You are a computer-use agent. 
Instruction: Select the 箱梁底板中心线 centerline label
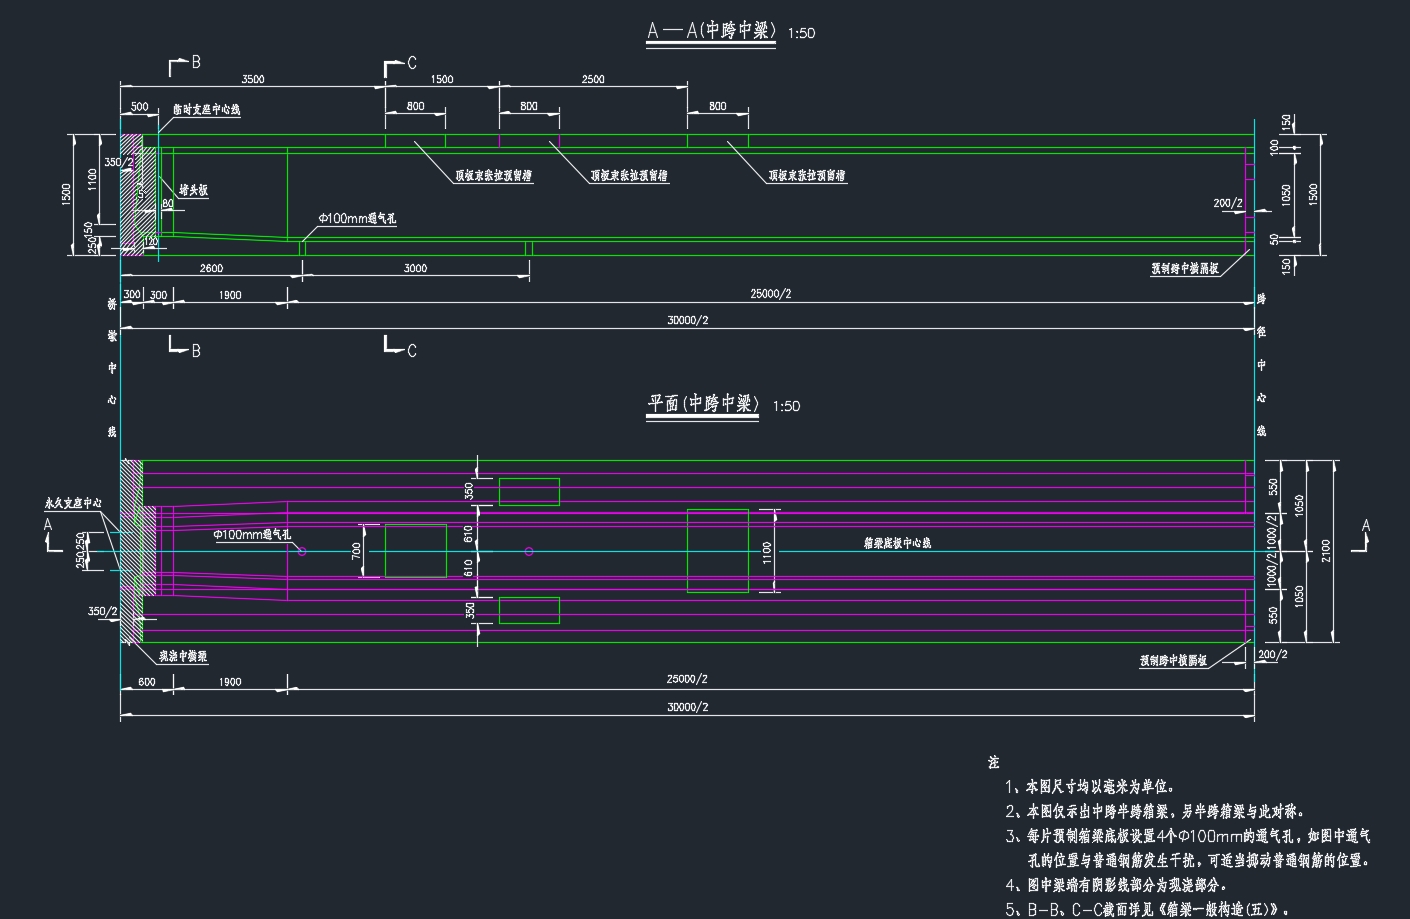tap(897, 543)
